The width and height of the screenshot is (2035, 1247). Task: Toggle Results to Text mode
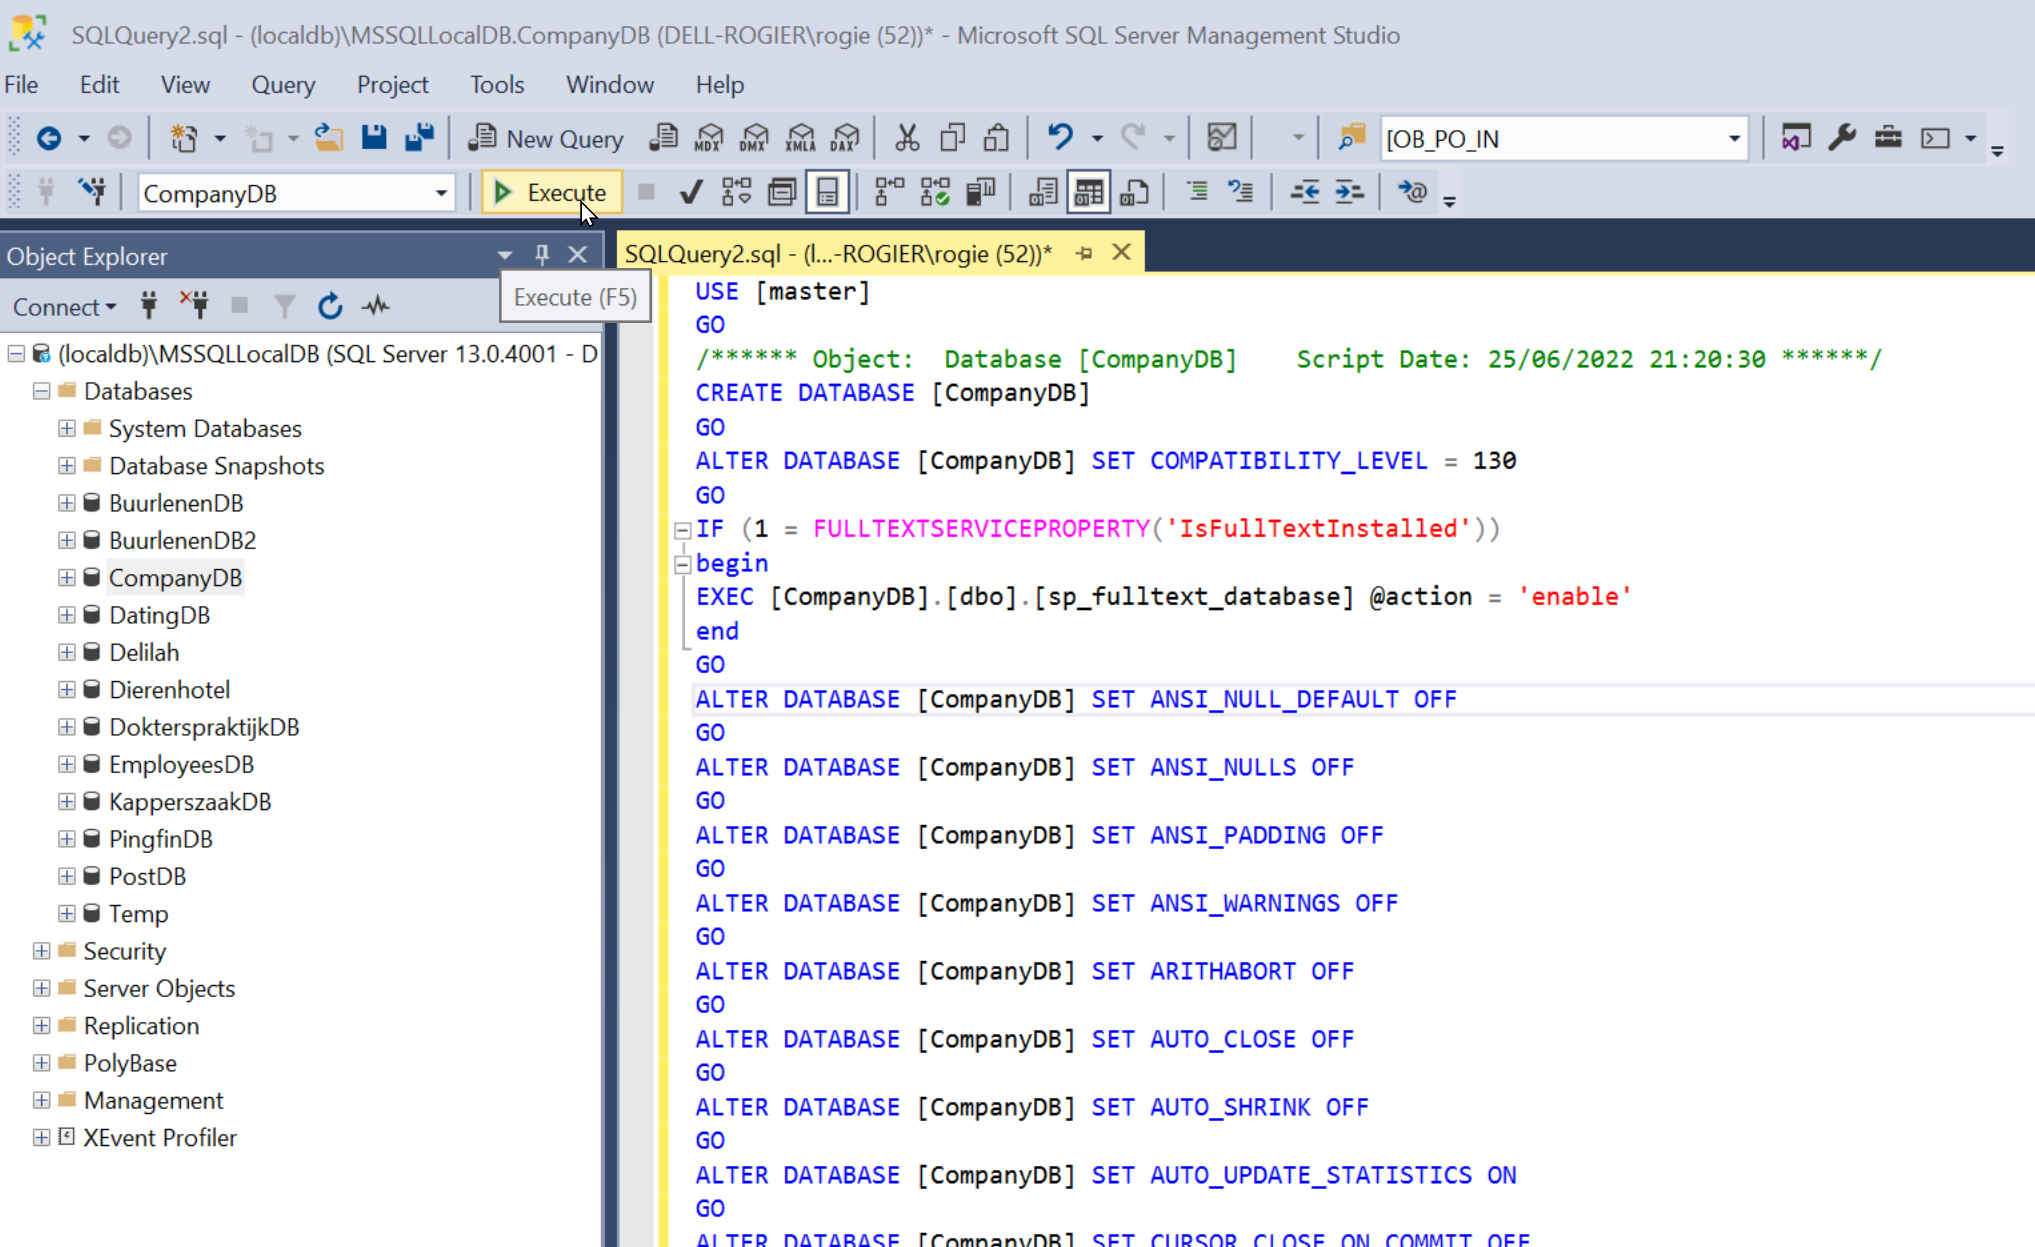(x=1042, y=192)
